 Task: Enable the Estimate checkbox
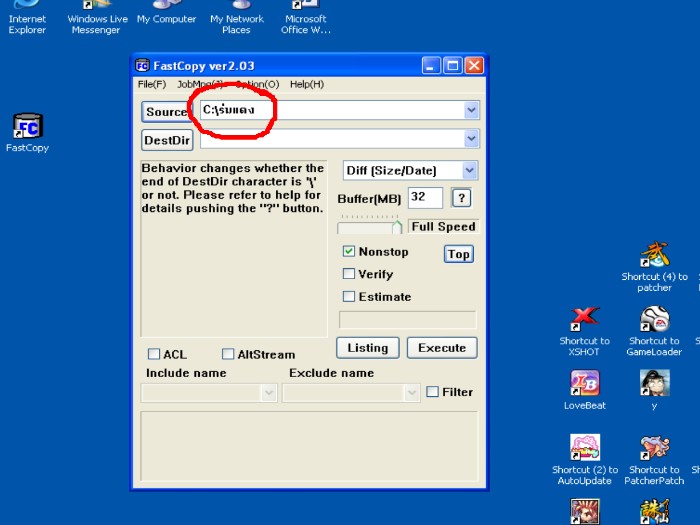[x=349, y=296]
